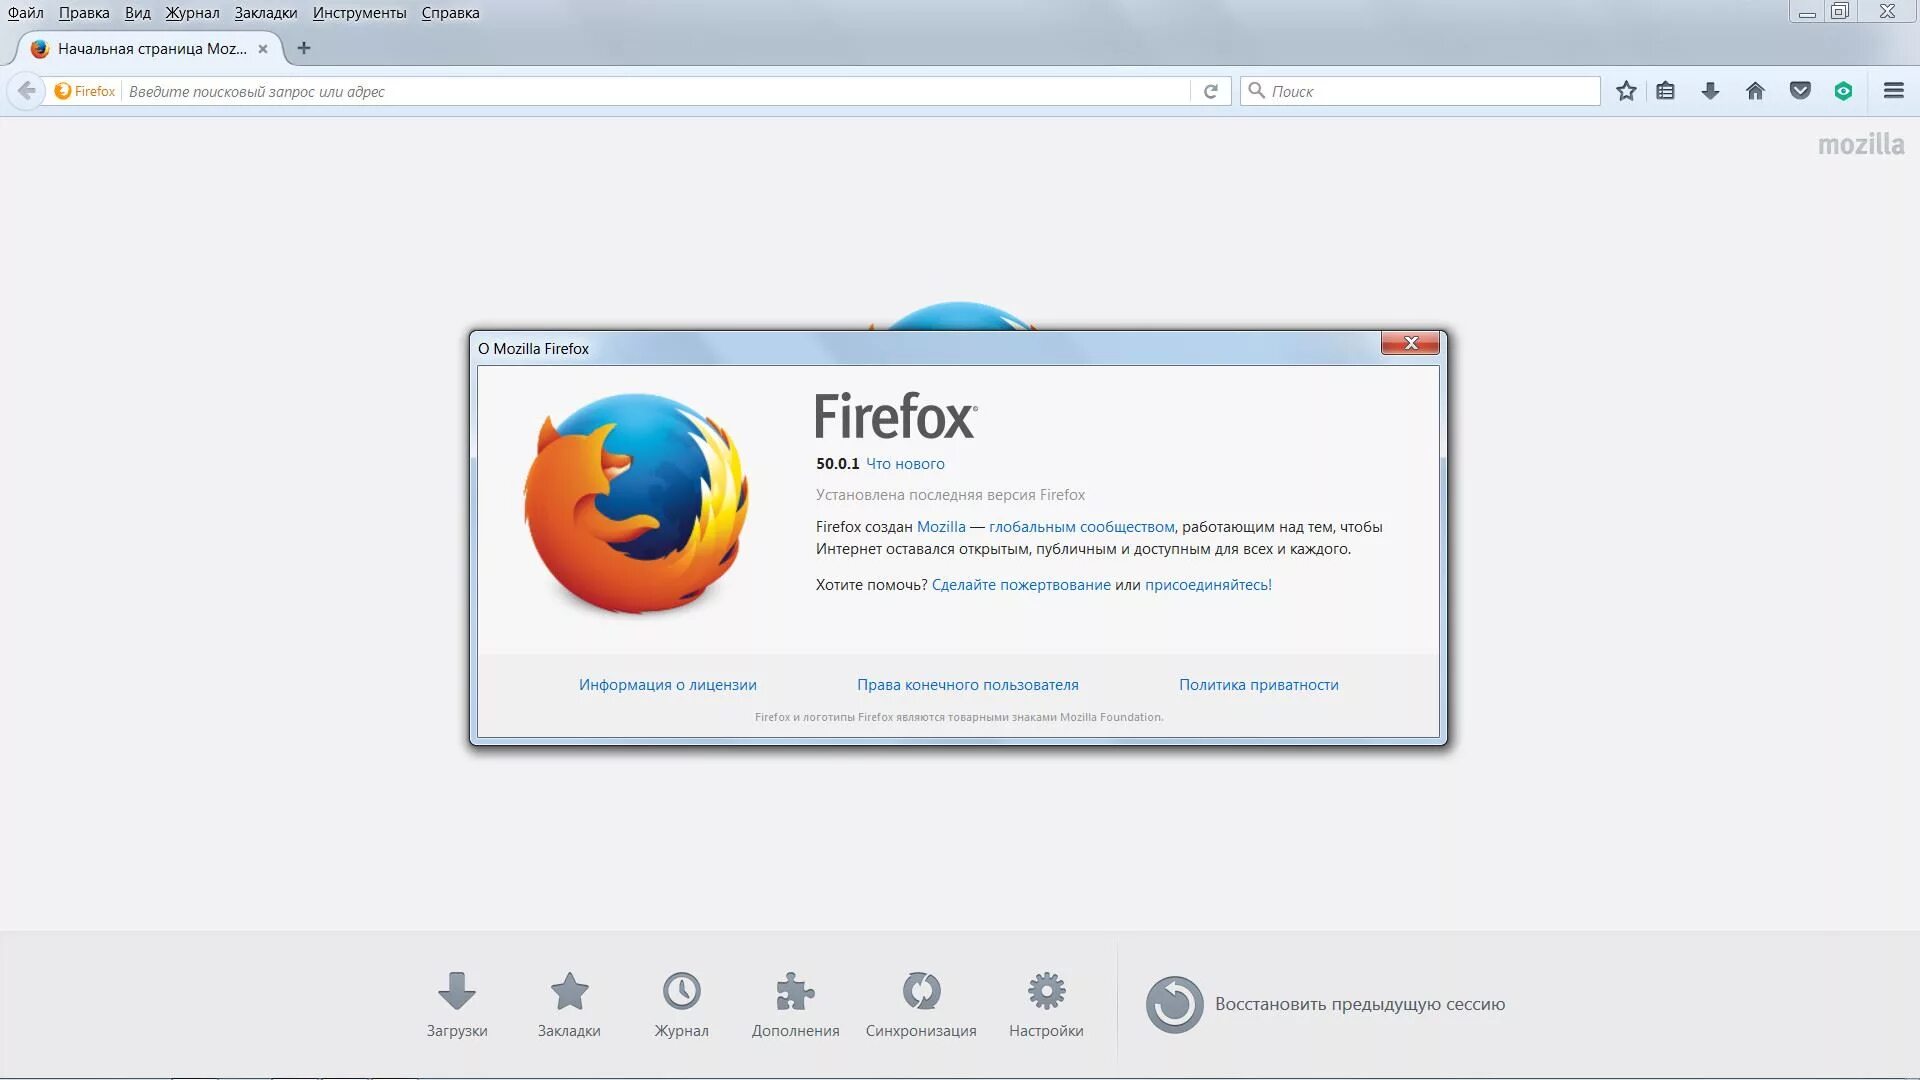The width and height of the screenshot is (1920, 1080).
Task: Open Настройки gear shortcut
Action: (1046, 1004)
